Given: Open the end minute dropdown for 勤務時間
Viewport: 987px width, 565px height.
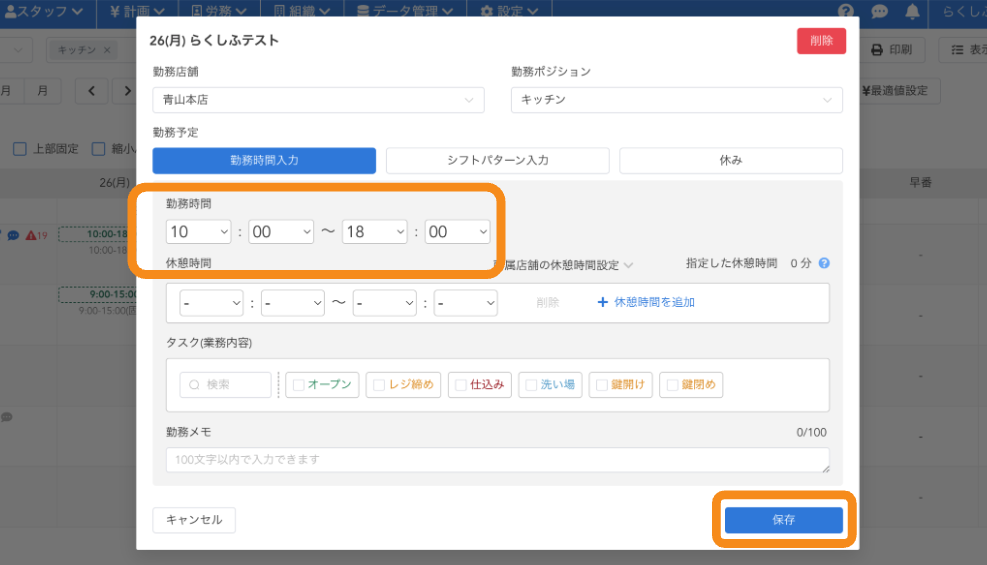Looking at the screenshot, I should coord(457,232).
